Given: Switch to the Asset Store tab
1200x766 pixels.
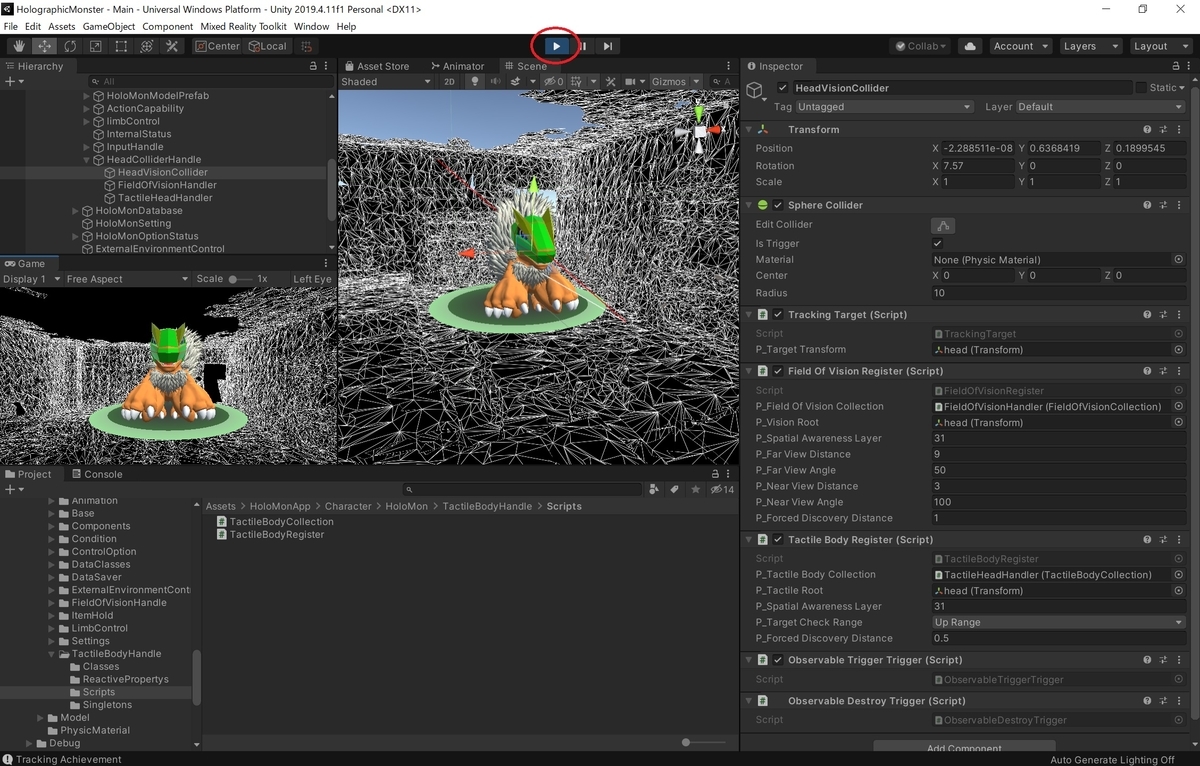Looking at the screenshot, I should click(x=376, y=66).
